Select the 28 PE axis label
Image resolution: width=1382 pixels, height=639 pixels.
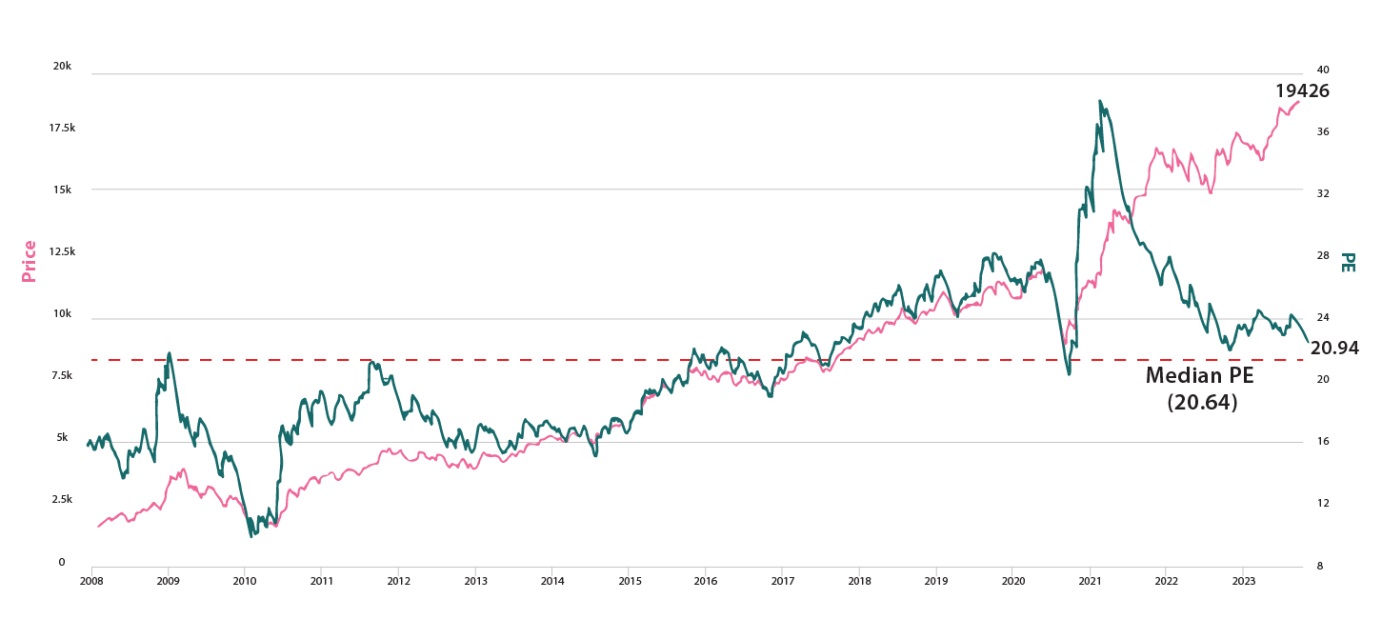(x=1322, y=256)
